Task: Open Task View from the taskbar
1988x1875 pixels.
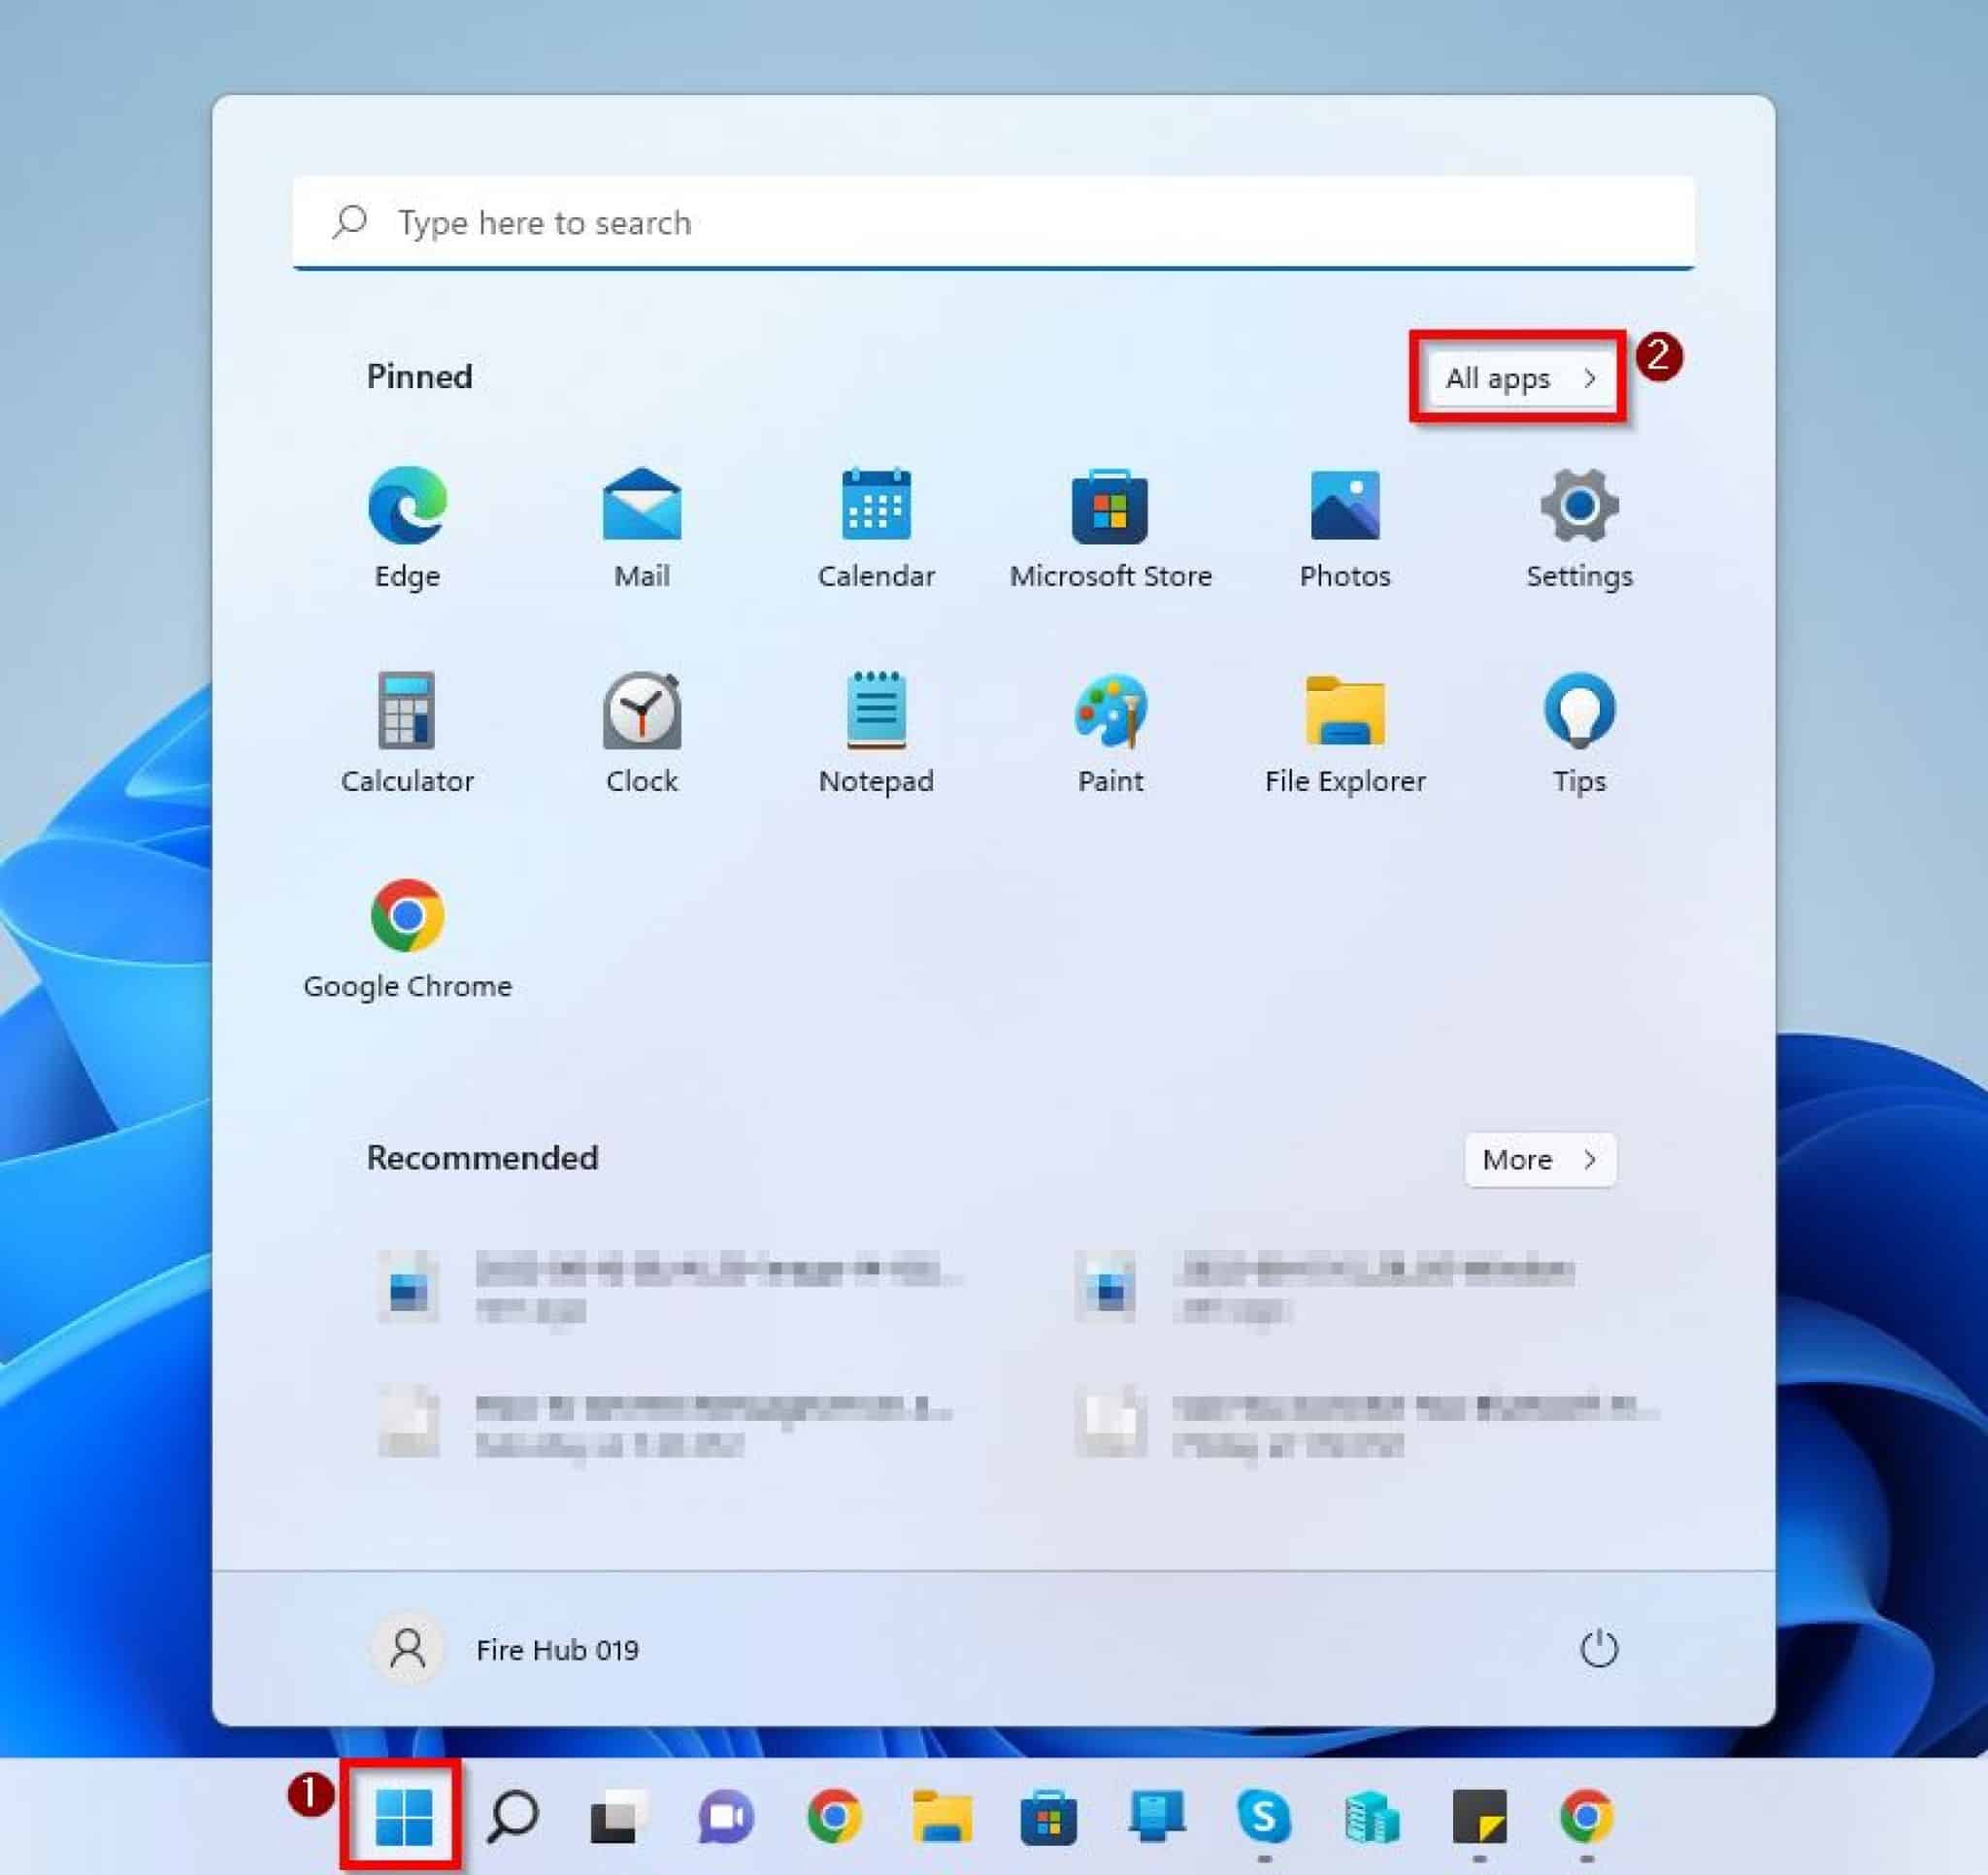Action: [620, 1820]
